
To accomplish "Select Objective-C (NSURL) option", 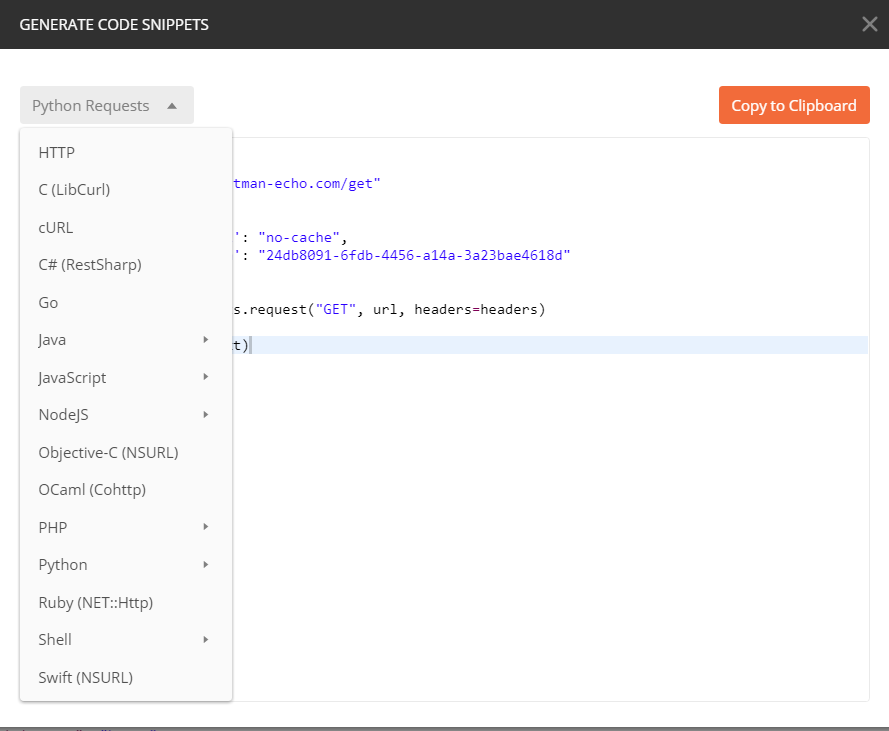I will [108, 452].
